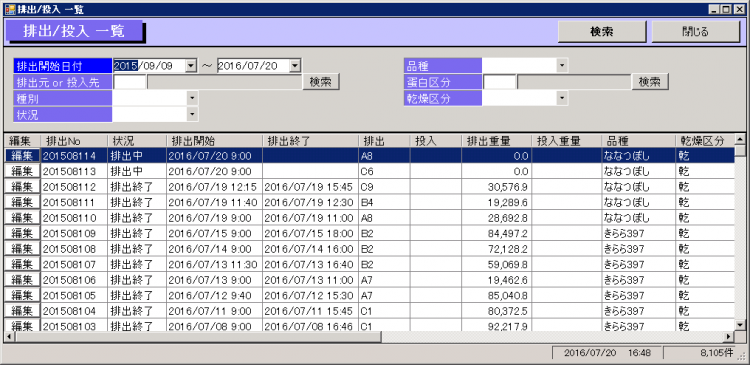
Task: Click 検索 next to 蛋白区分
Action: tap(650, 82)
